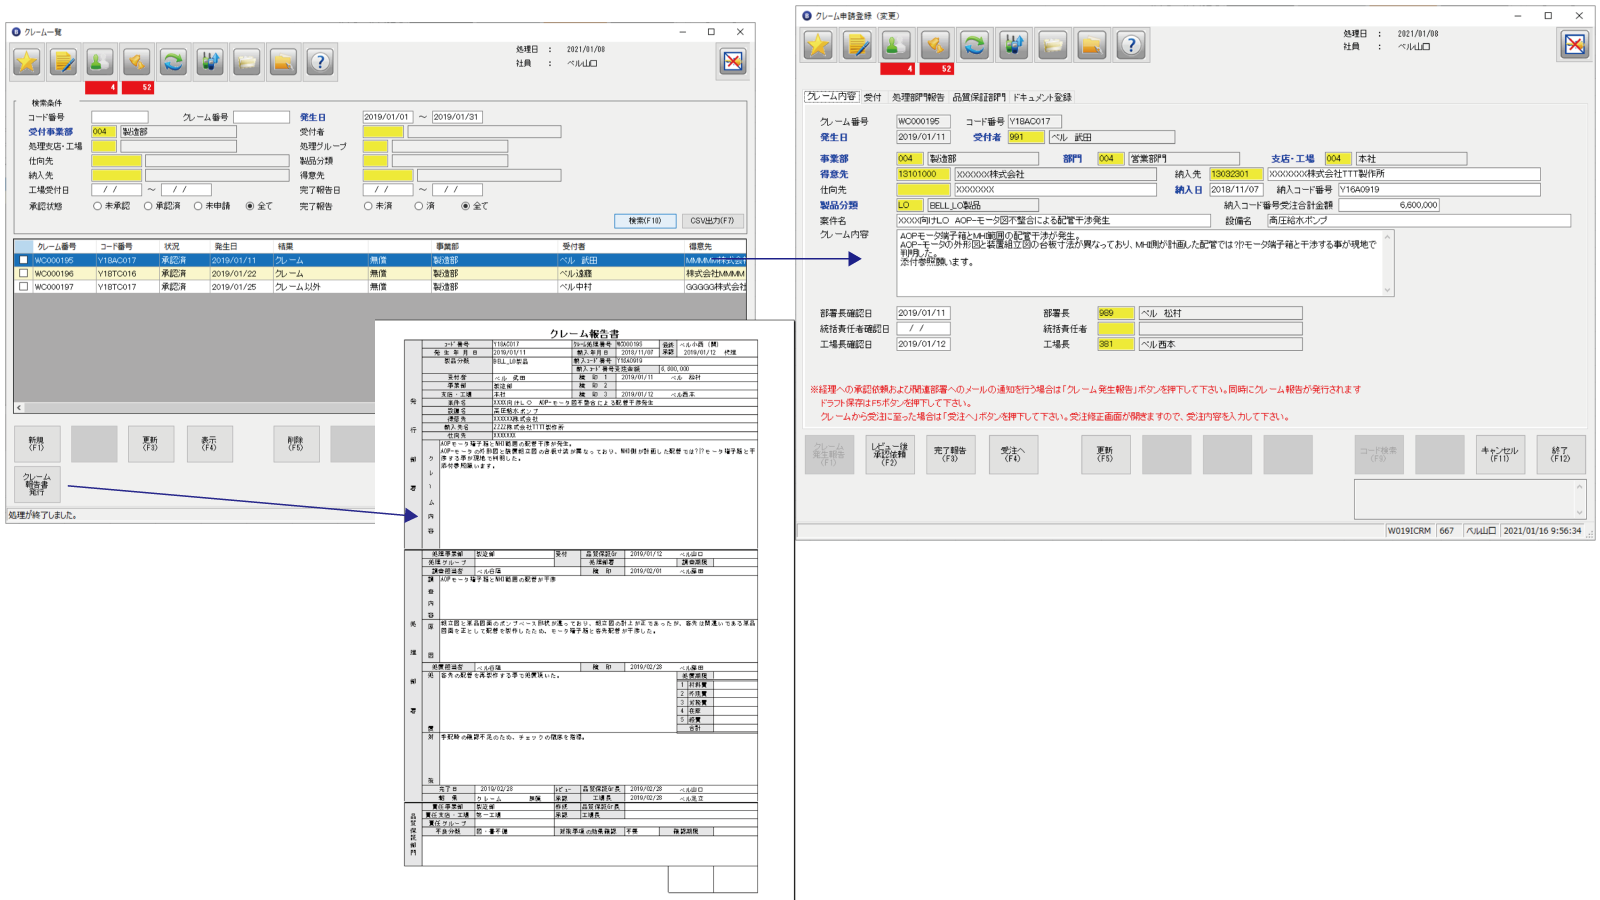The width and height of the screenshot is (1600, 900).
Task: Click the クレーム内容 text area scrollbar
Action: tap(1387, 263)
